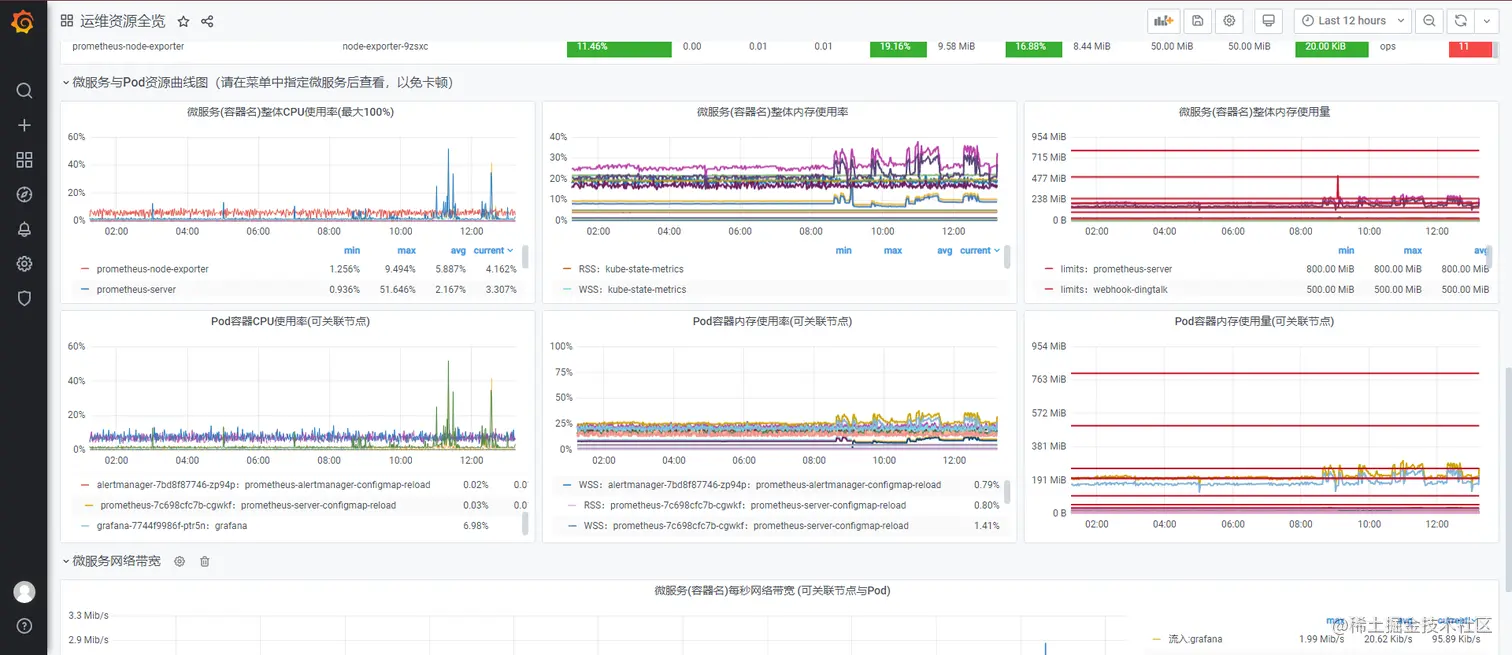Image resolution: width=1512 pixels, height=655 pixels.
Task: Toggle prometheus-server series in CPU legend
Action: [x=136, y=290]
